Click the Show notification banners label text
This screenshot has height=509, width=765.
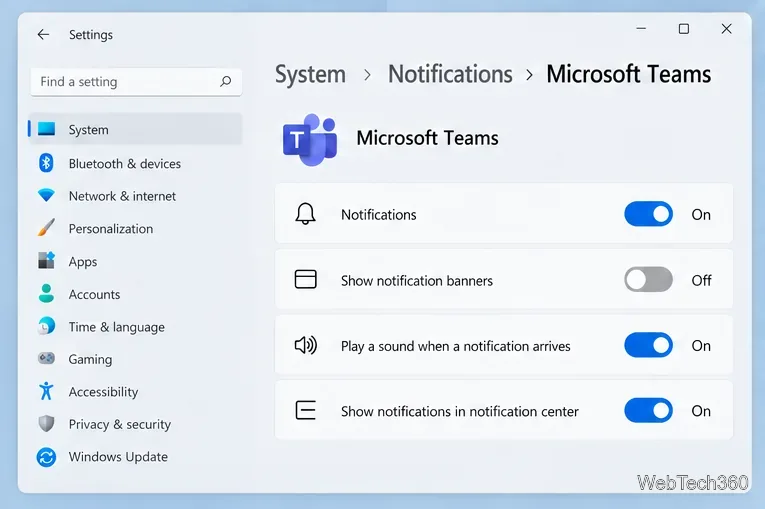(x=417, y=281)
